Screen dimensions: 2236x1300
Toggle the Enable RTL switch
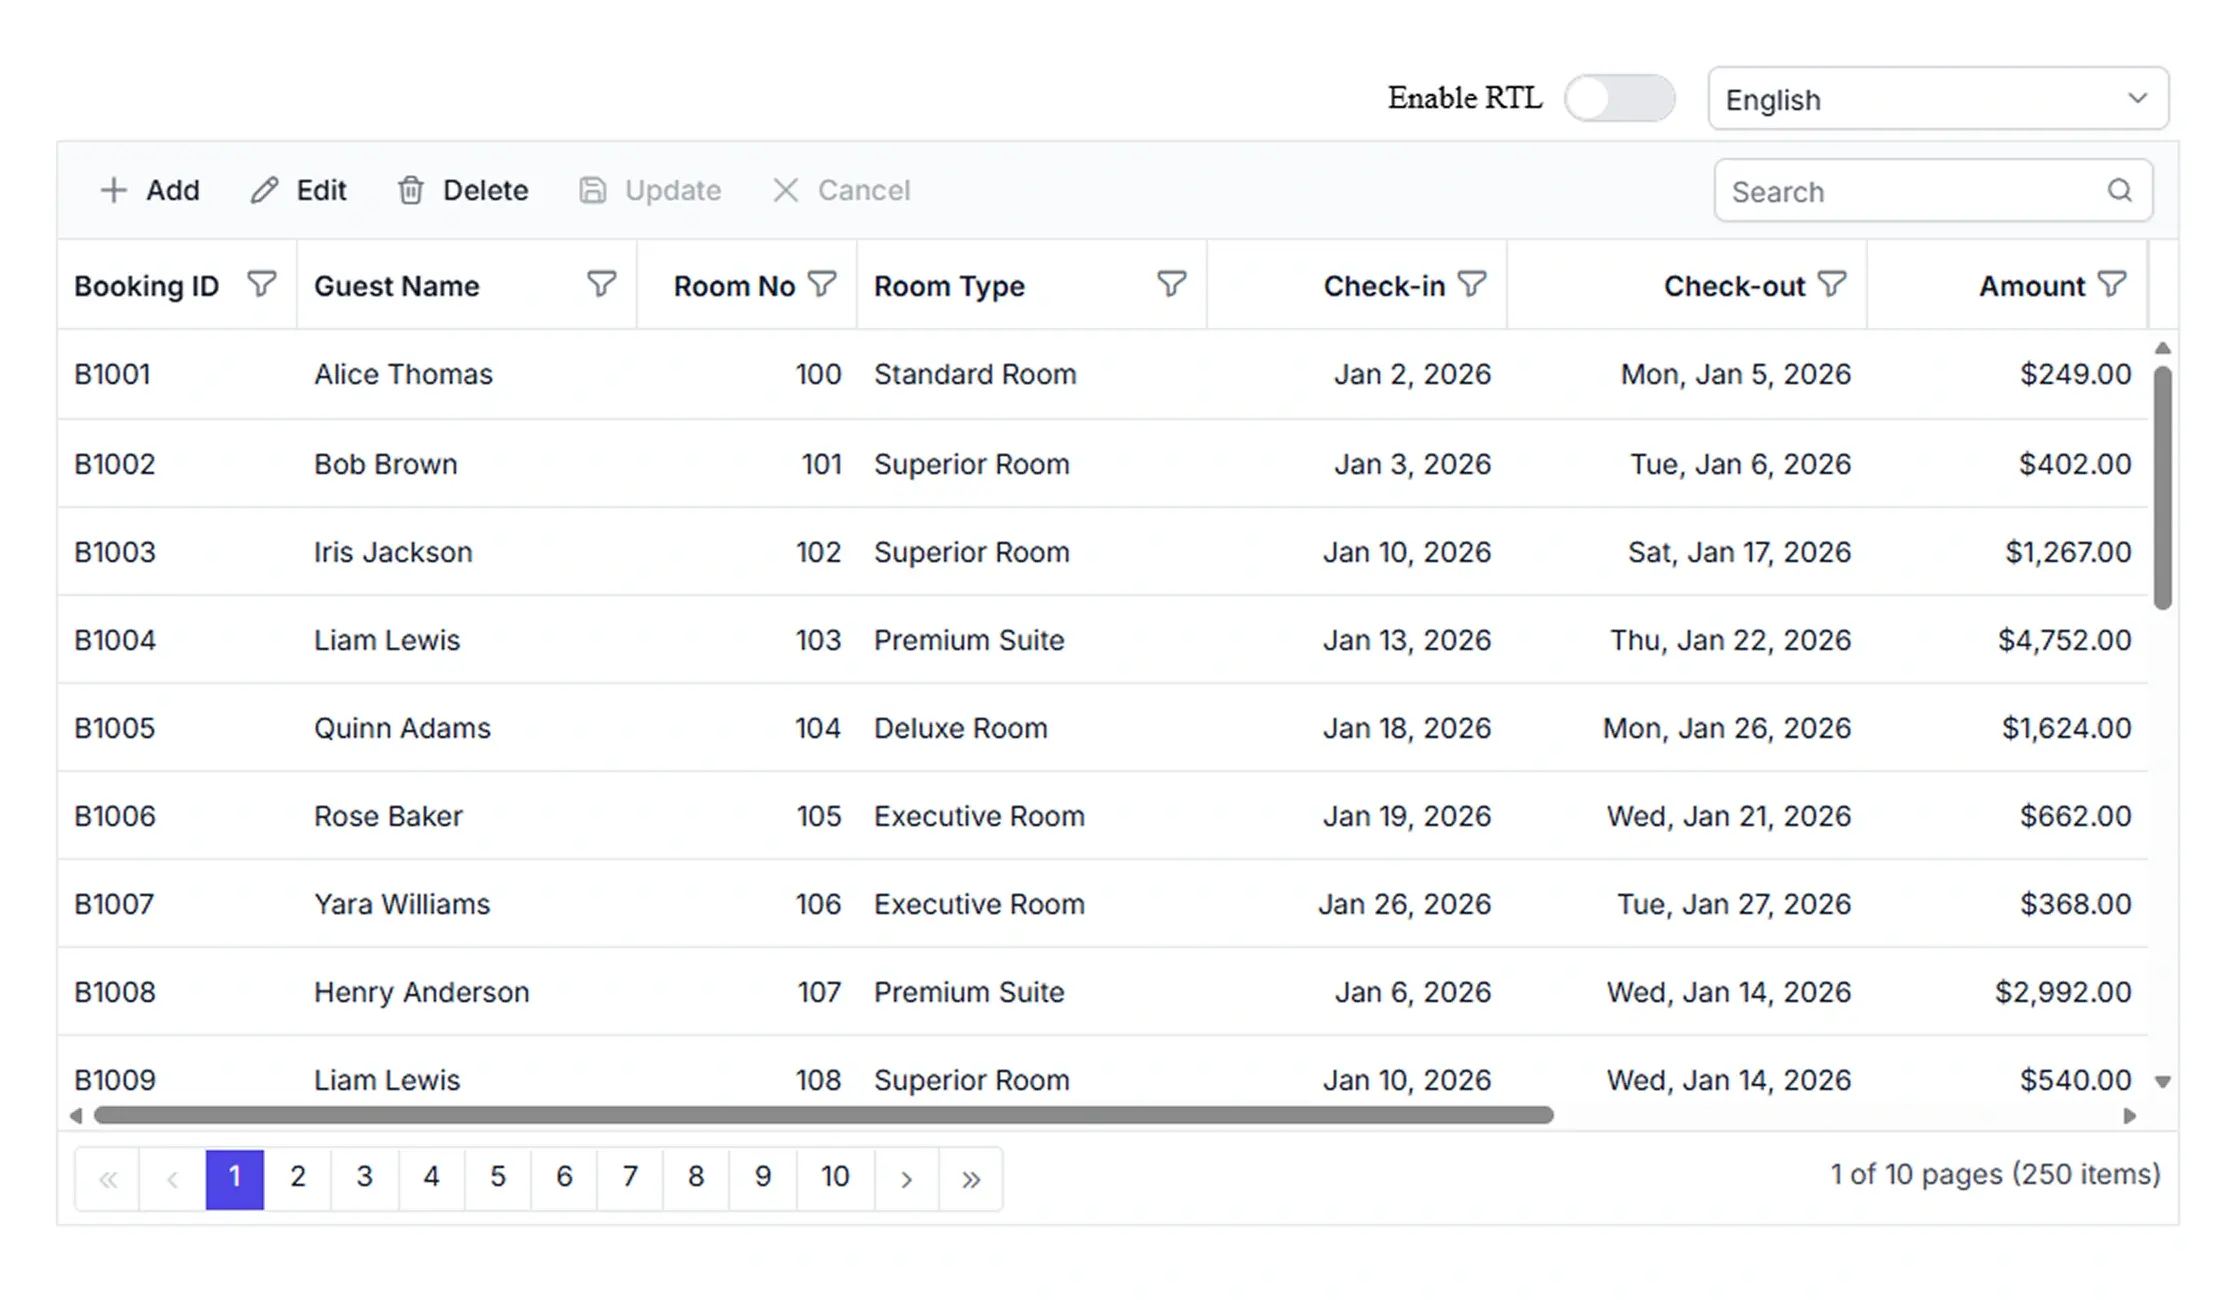(1619, 98)
